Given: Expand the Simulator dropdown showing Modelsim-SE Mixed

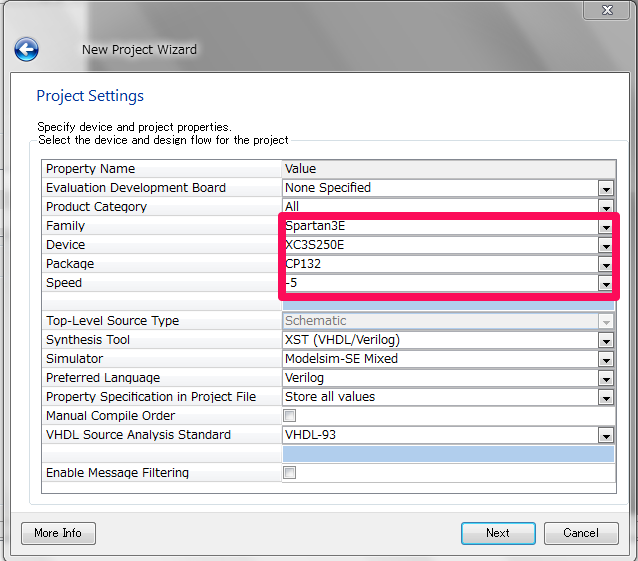Looking at the screenshot, I should tap(605, 359).
